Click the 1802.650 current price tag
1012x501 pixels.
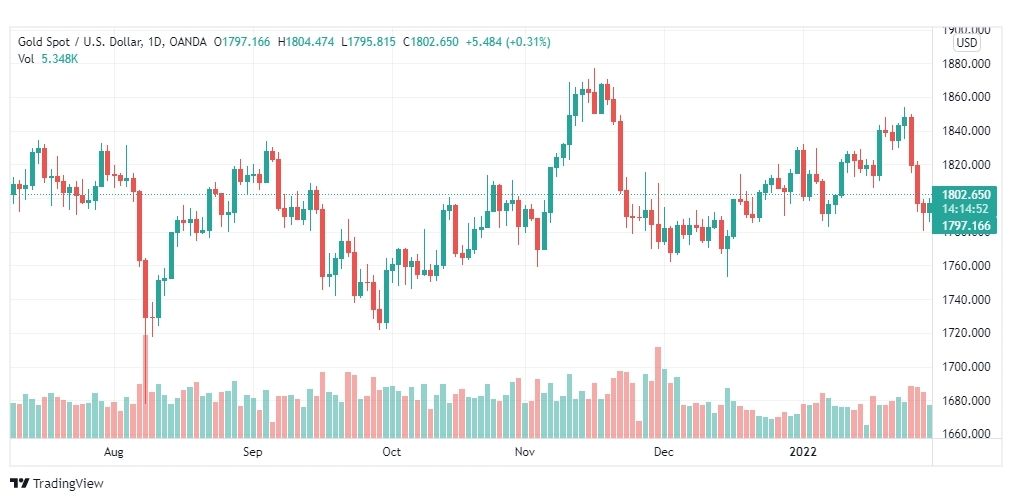click(965, 194)
